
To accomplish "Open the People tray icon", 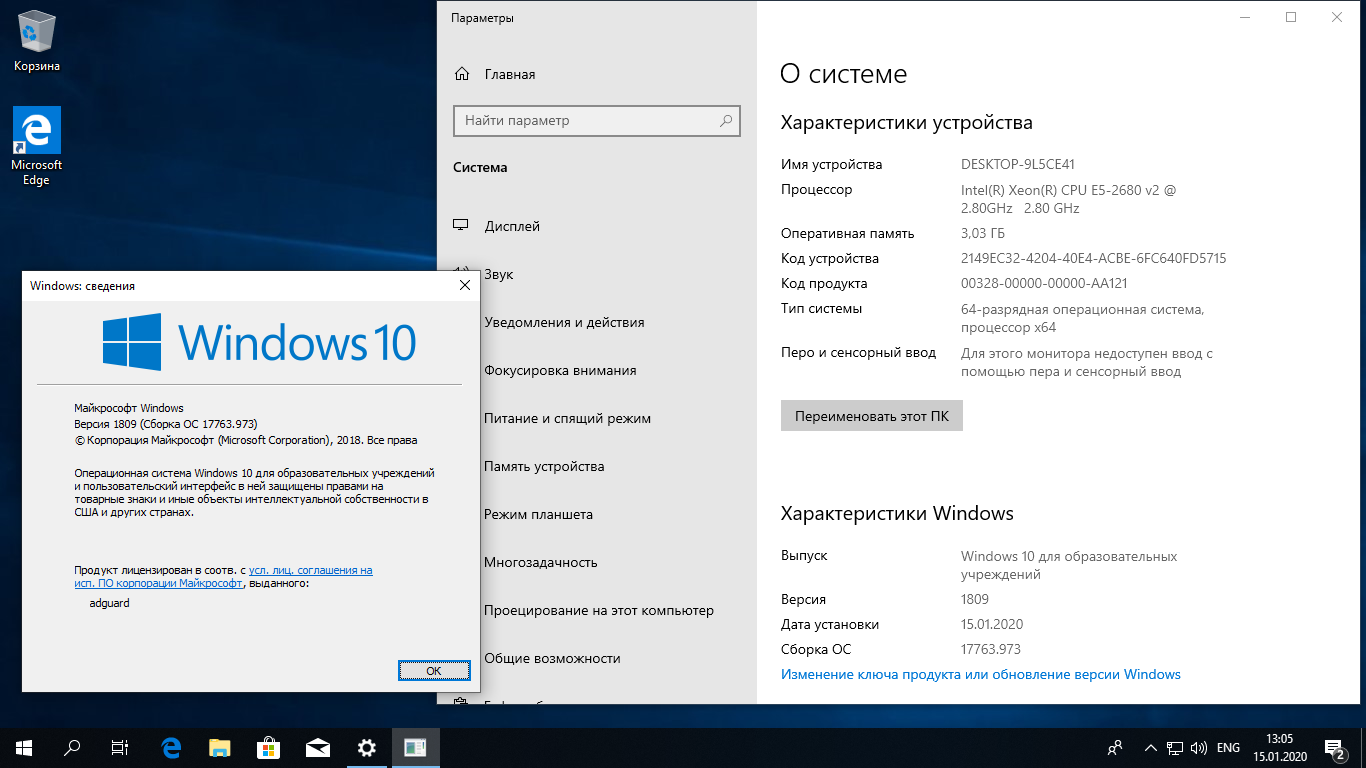I will pyautogui.click(x=1115, y=747).
